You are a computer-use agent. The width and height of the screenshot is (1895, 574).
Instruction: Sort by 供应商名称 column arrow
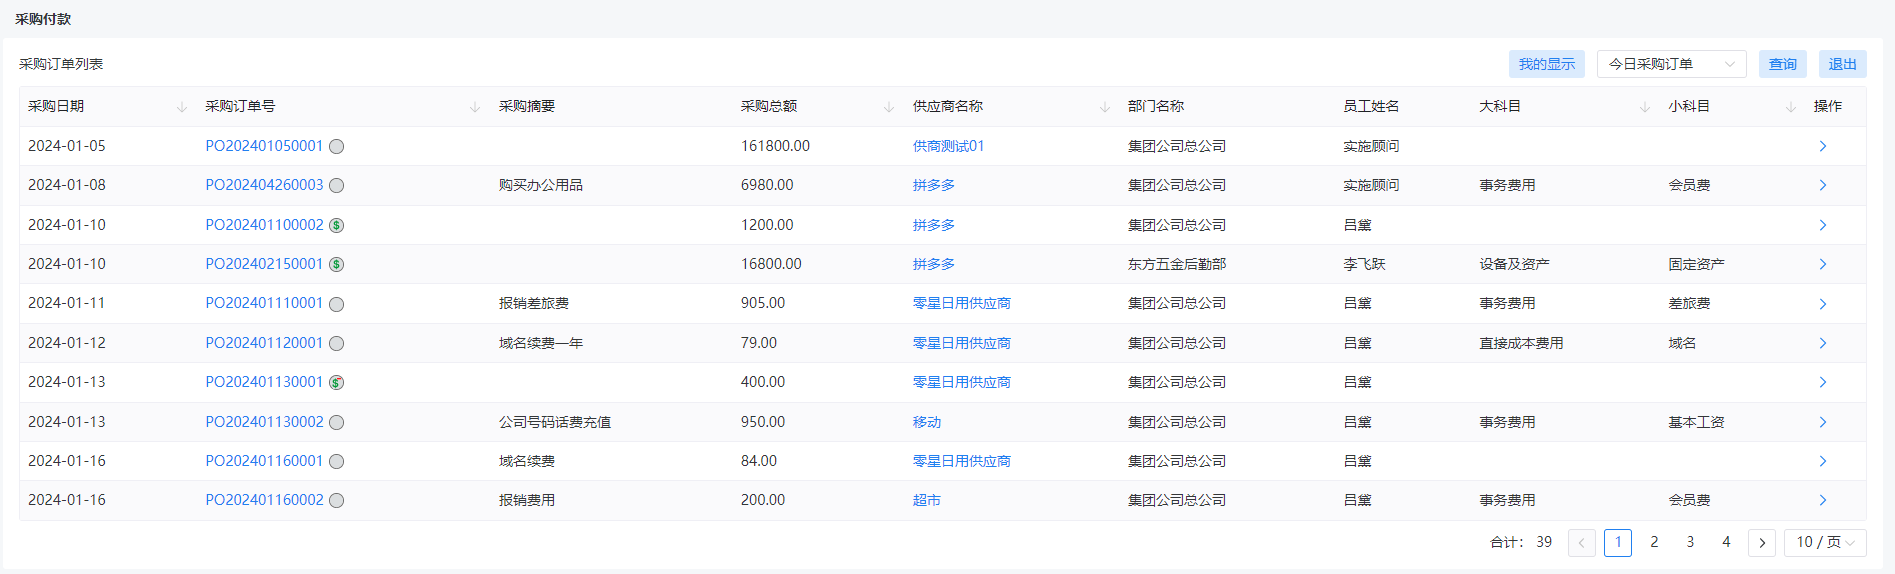1105,107
